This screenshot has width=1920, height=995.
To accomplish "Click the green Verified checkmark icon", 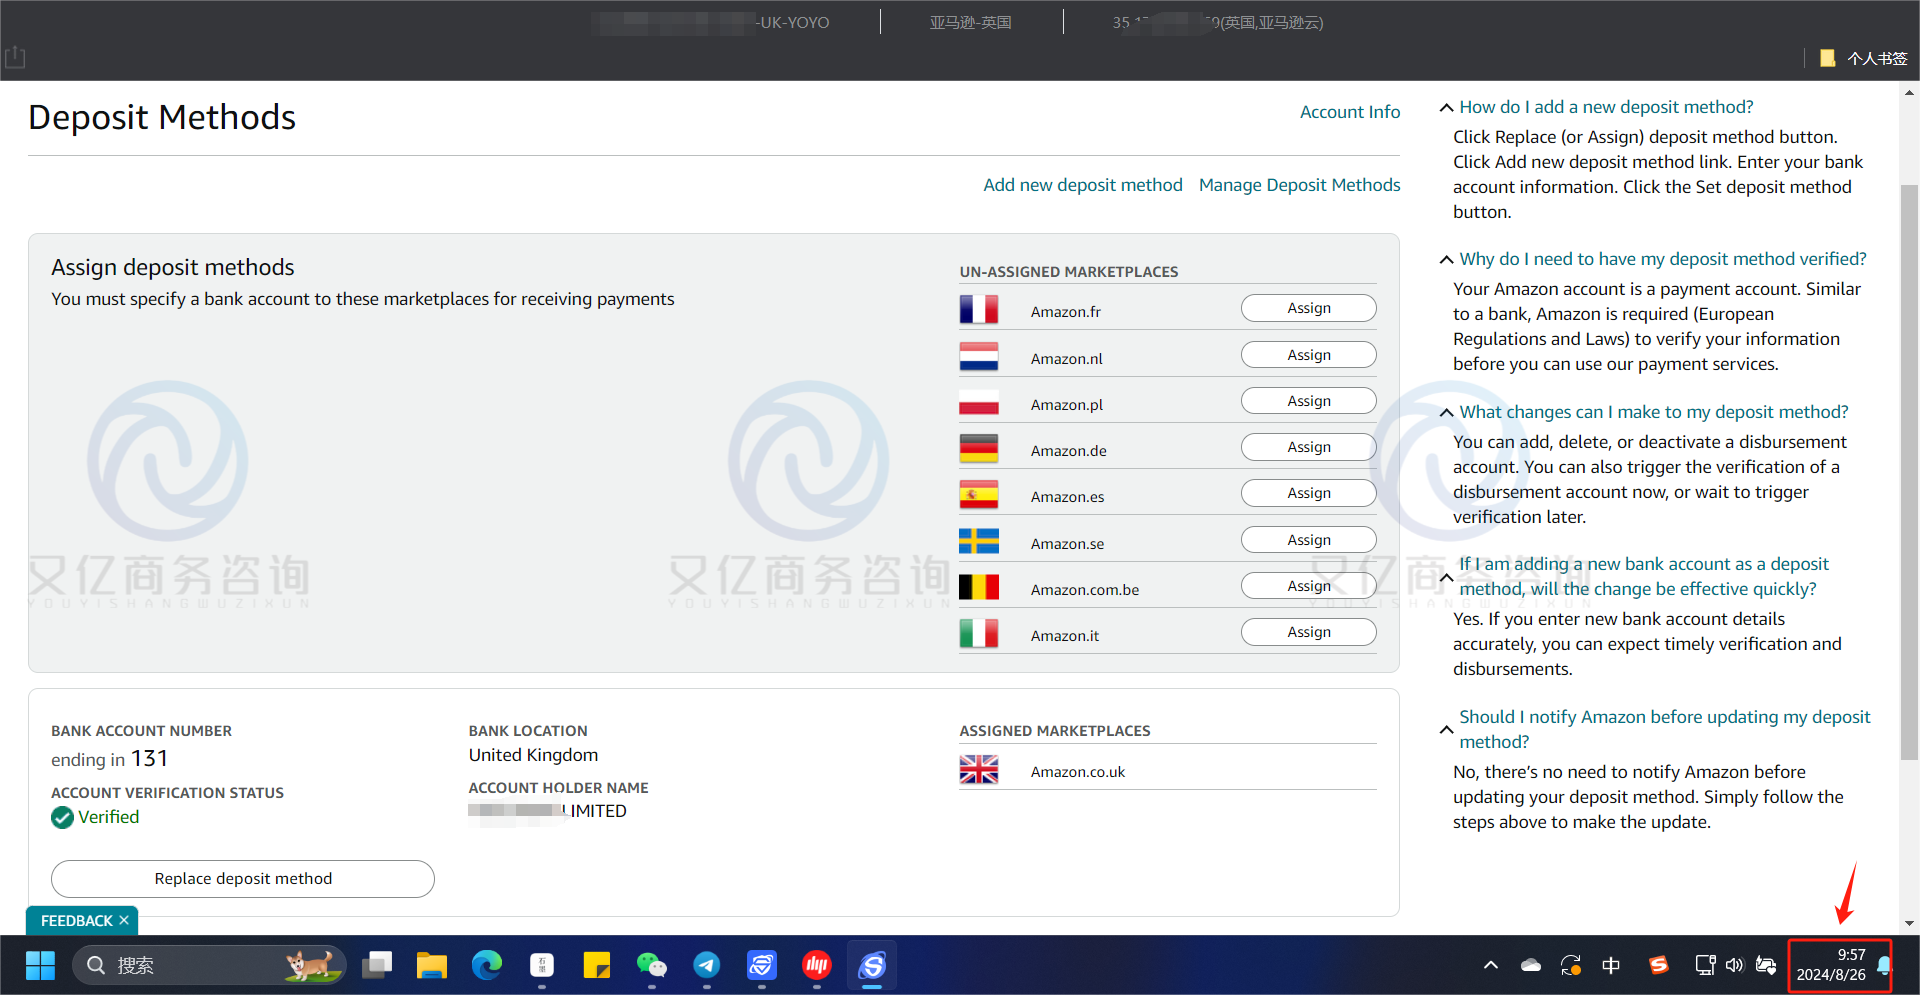I will pos(62,817).
